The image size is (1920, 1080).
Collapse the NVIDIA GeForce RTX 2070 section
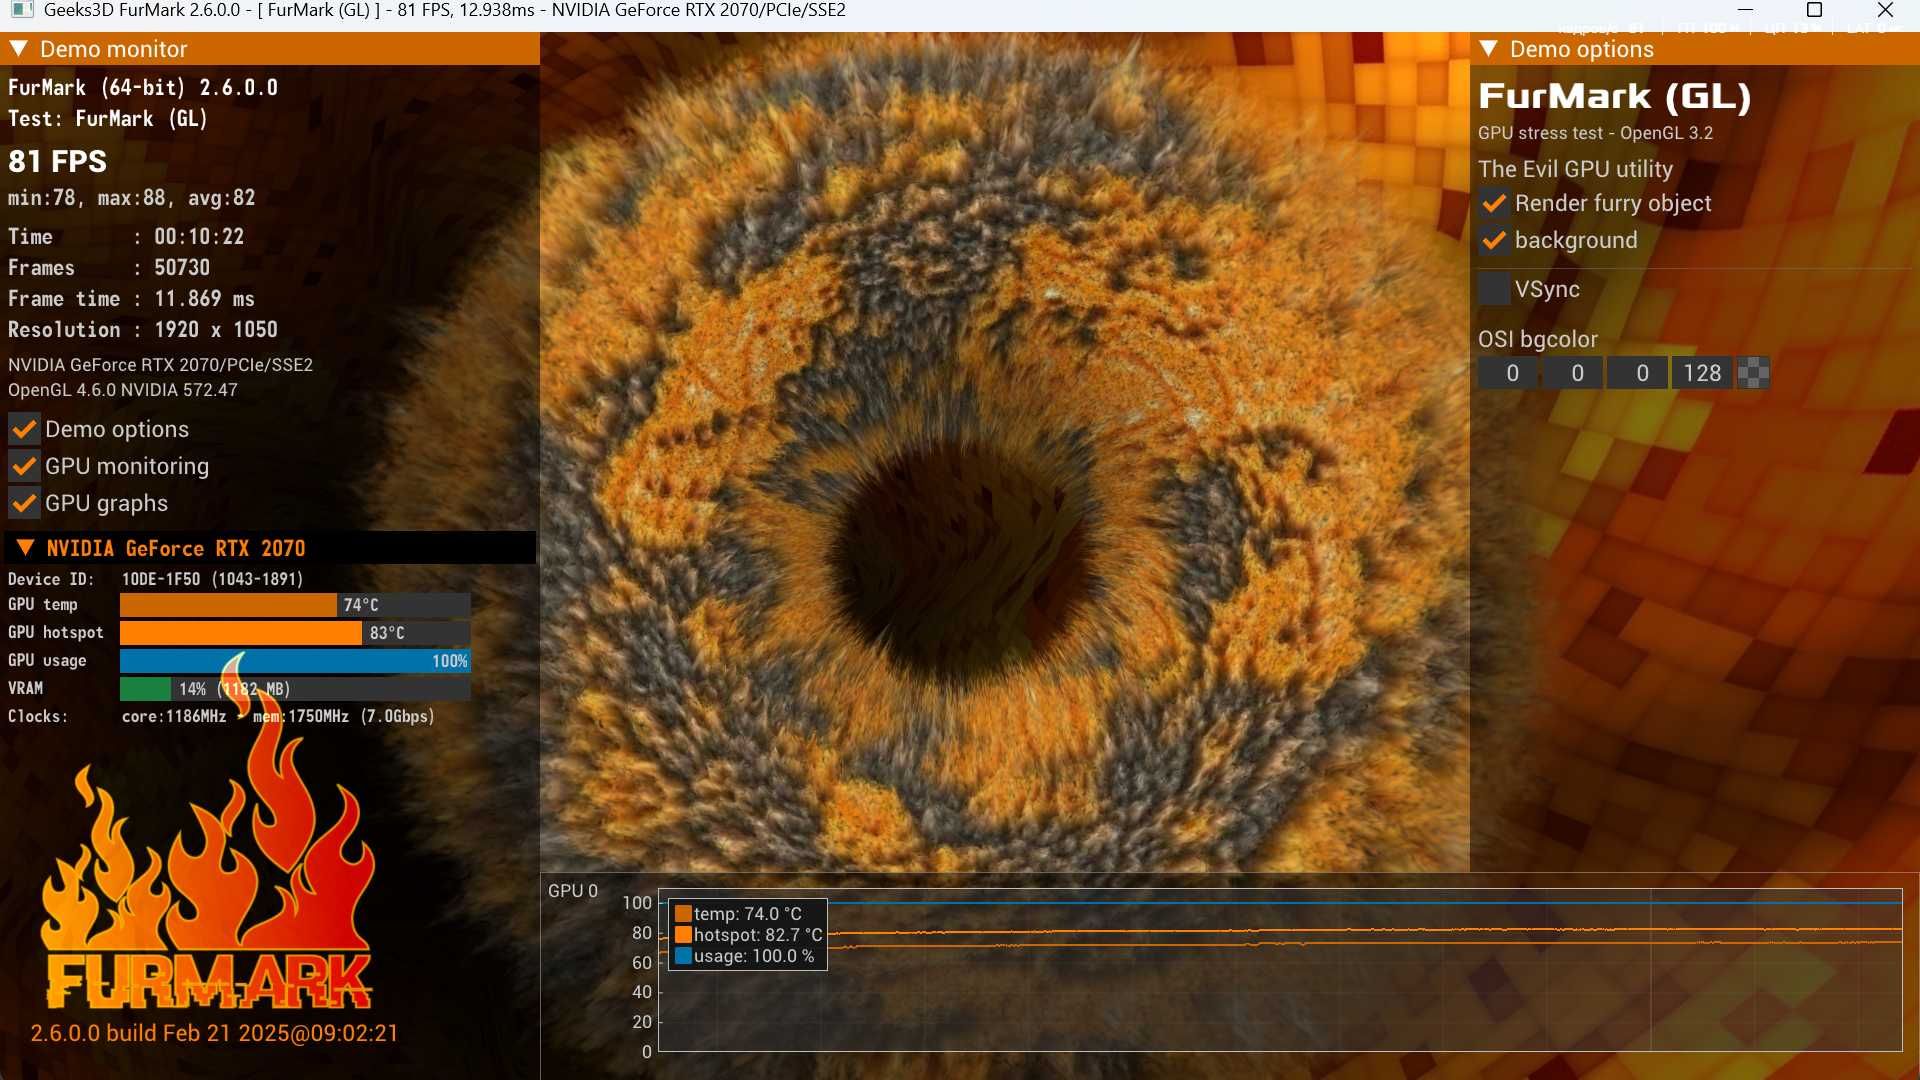(26, 548)
